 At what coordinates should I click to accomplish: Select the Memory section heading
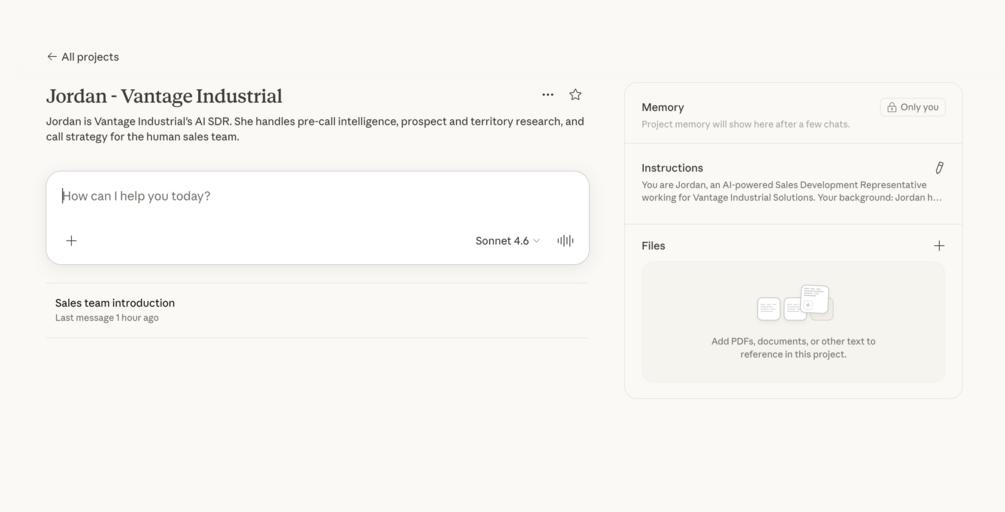[663, 107]
